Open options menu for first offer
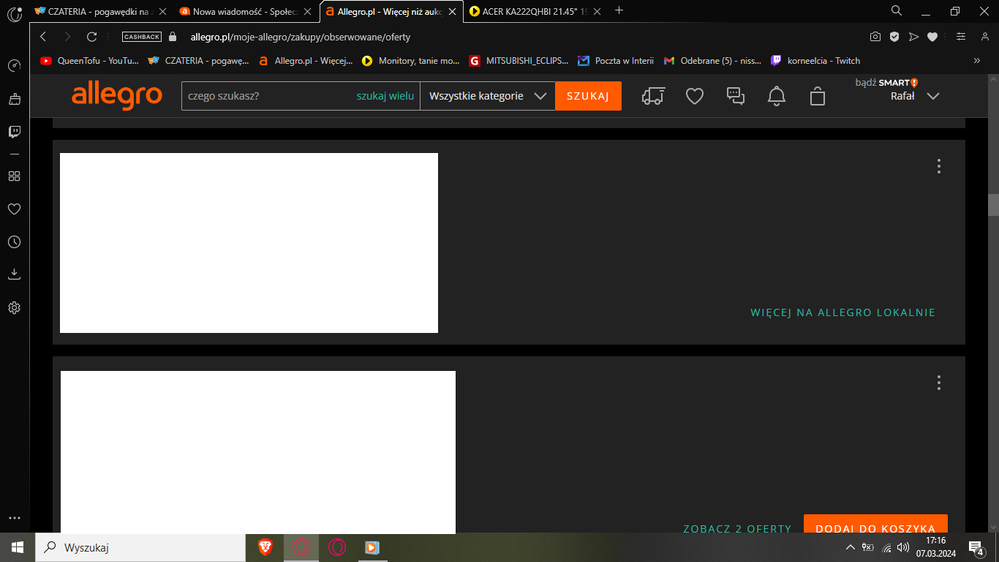This screenshot has width=999, height=562. [938, 166]
